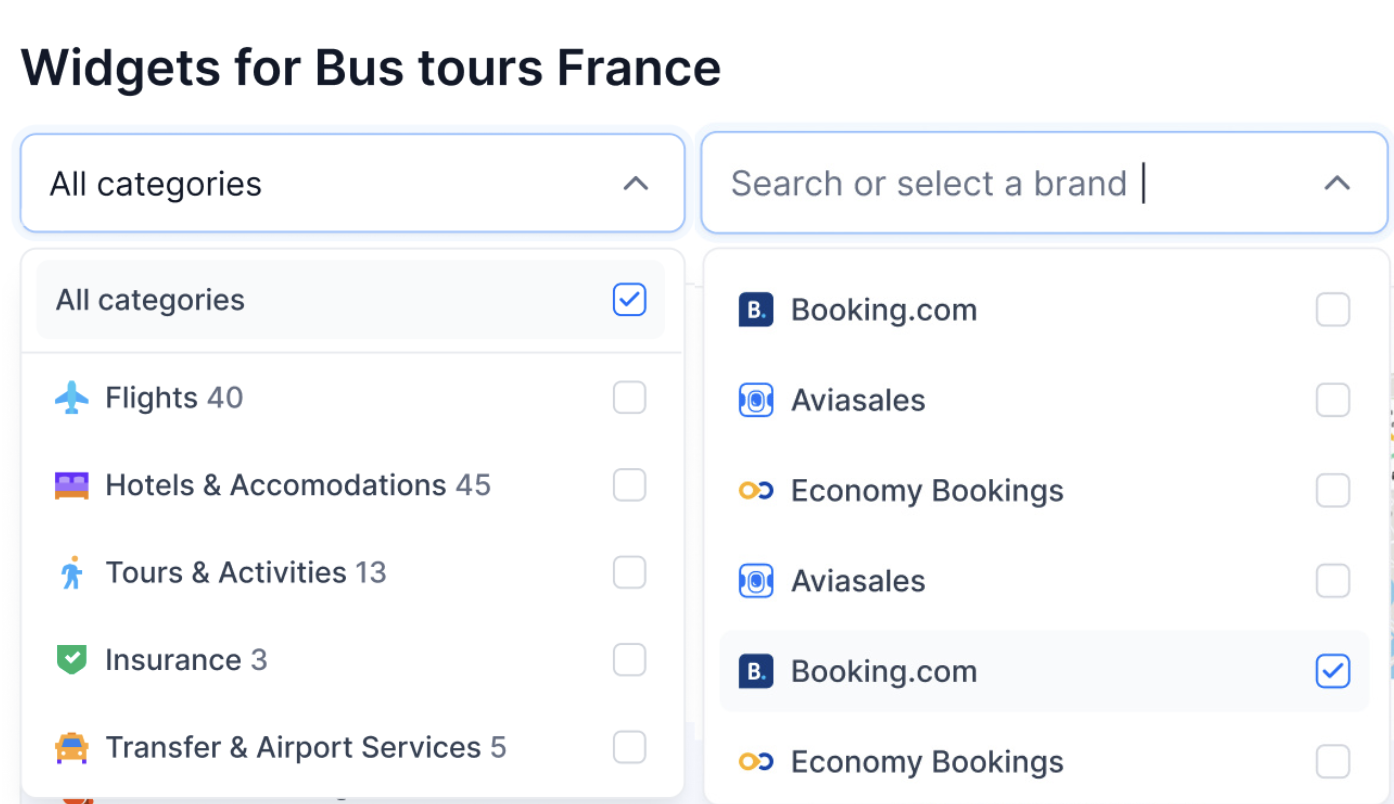Enable the Flights category checkbox

click(x=629, y=397)
